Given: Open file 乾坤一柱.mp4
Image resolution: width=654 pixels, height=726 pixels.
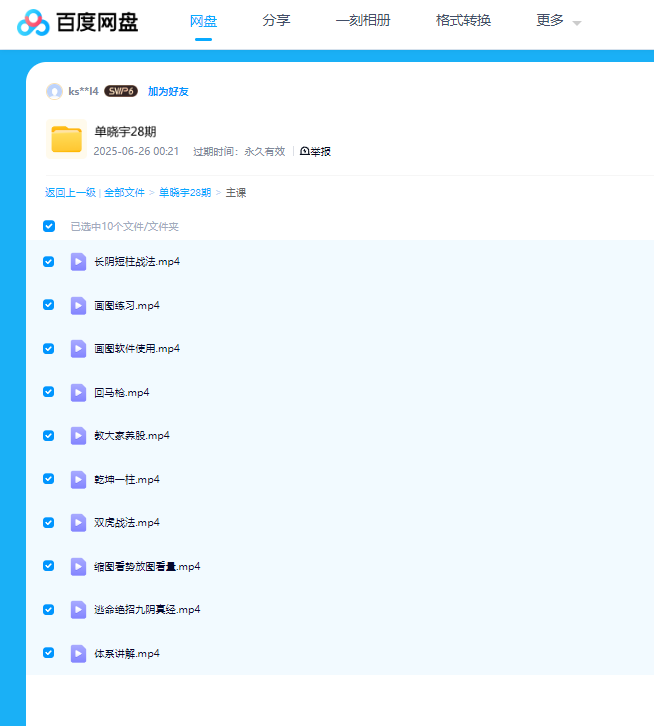Looking at the screenshot, I should click(x=127, y=480).
